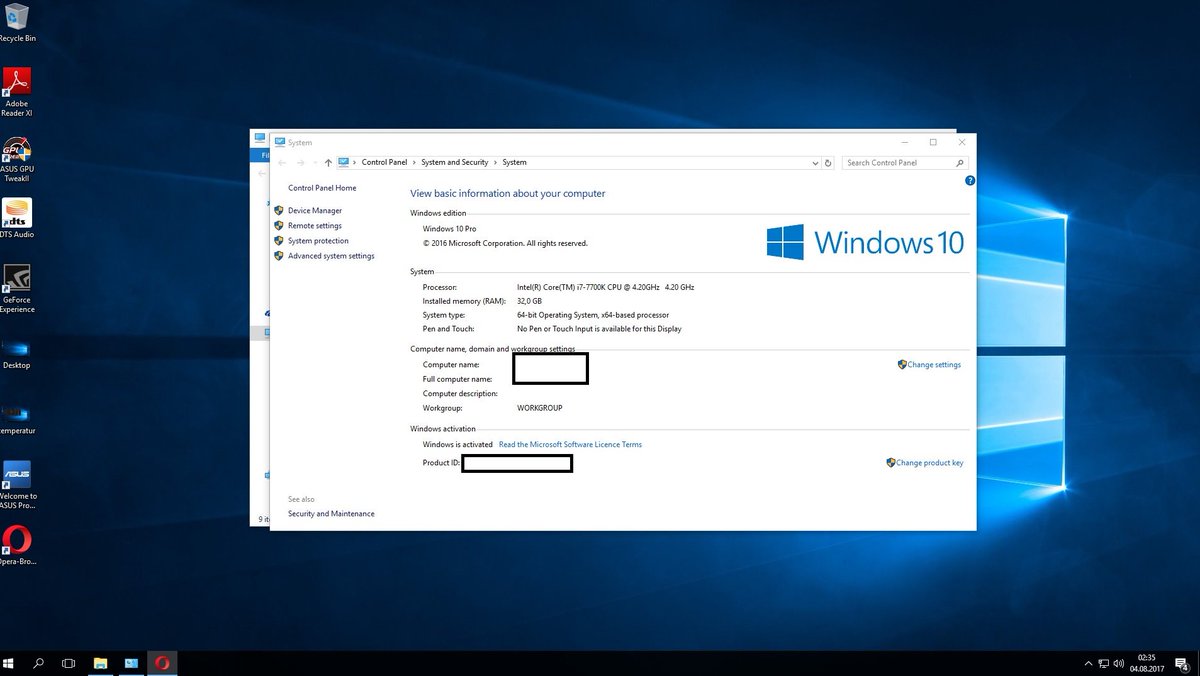Launch Adobe Reader XI from desktop

pyautogui.click(x=16, y=91)
